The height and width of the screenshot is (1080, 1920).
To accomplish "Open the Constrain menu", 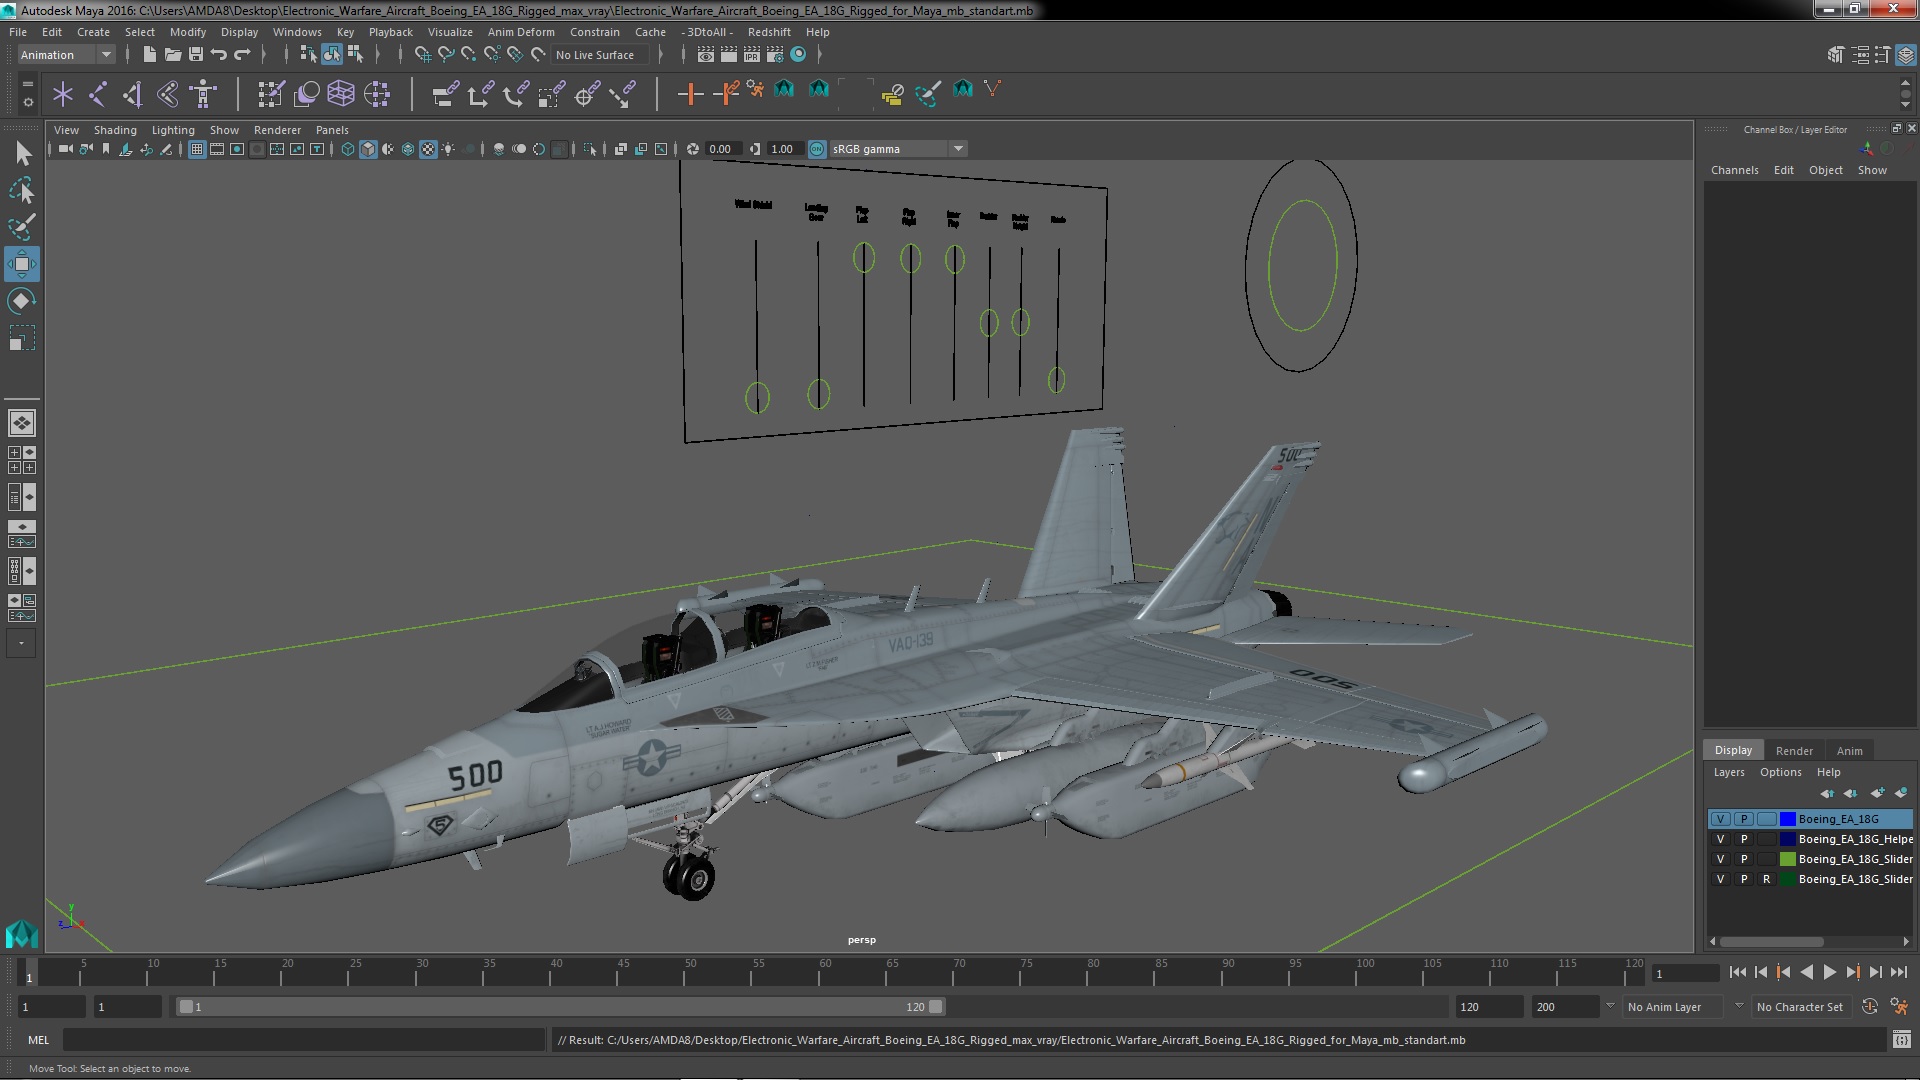I will tap(594, 32).
